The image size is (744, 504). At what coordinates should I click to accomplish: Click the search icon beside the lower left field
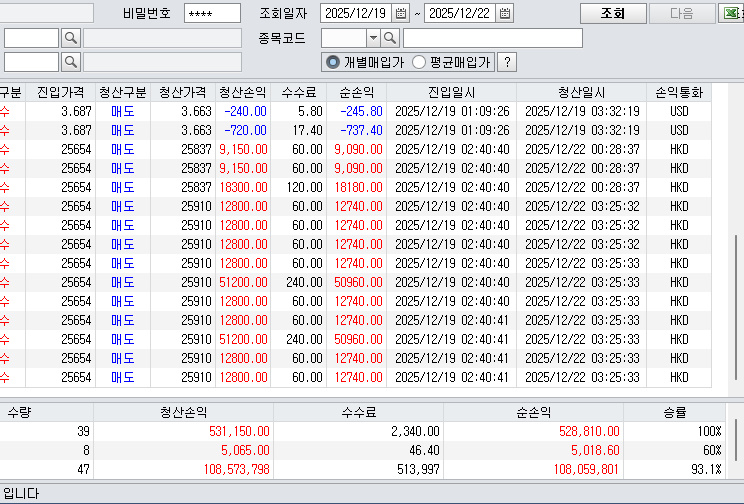[x=71, y=62]
